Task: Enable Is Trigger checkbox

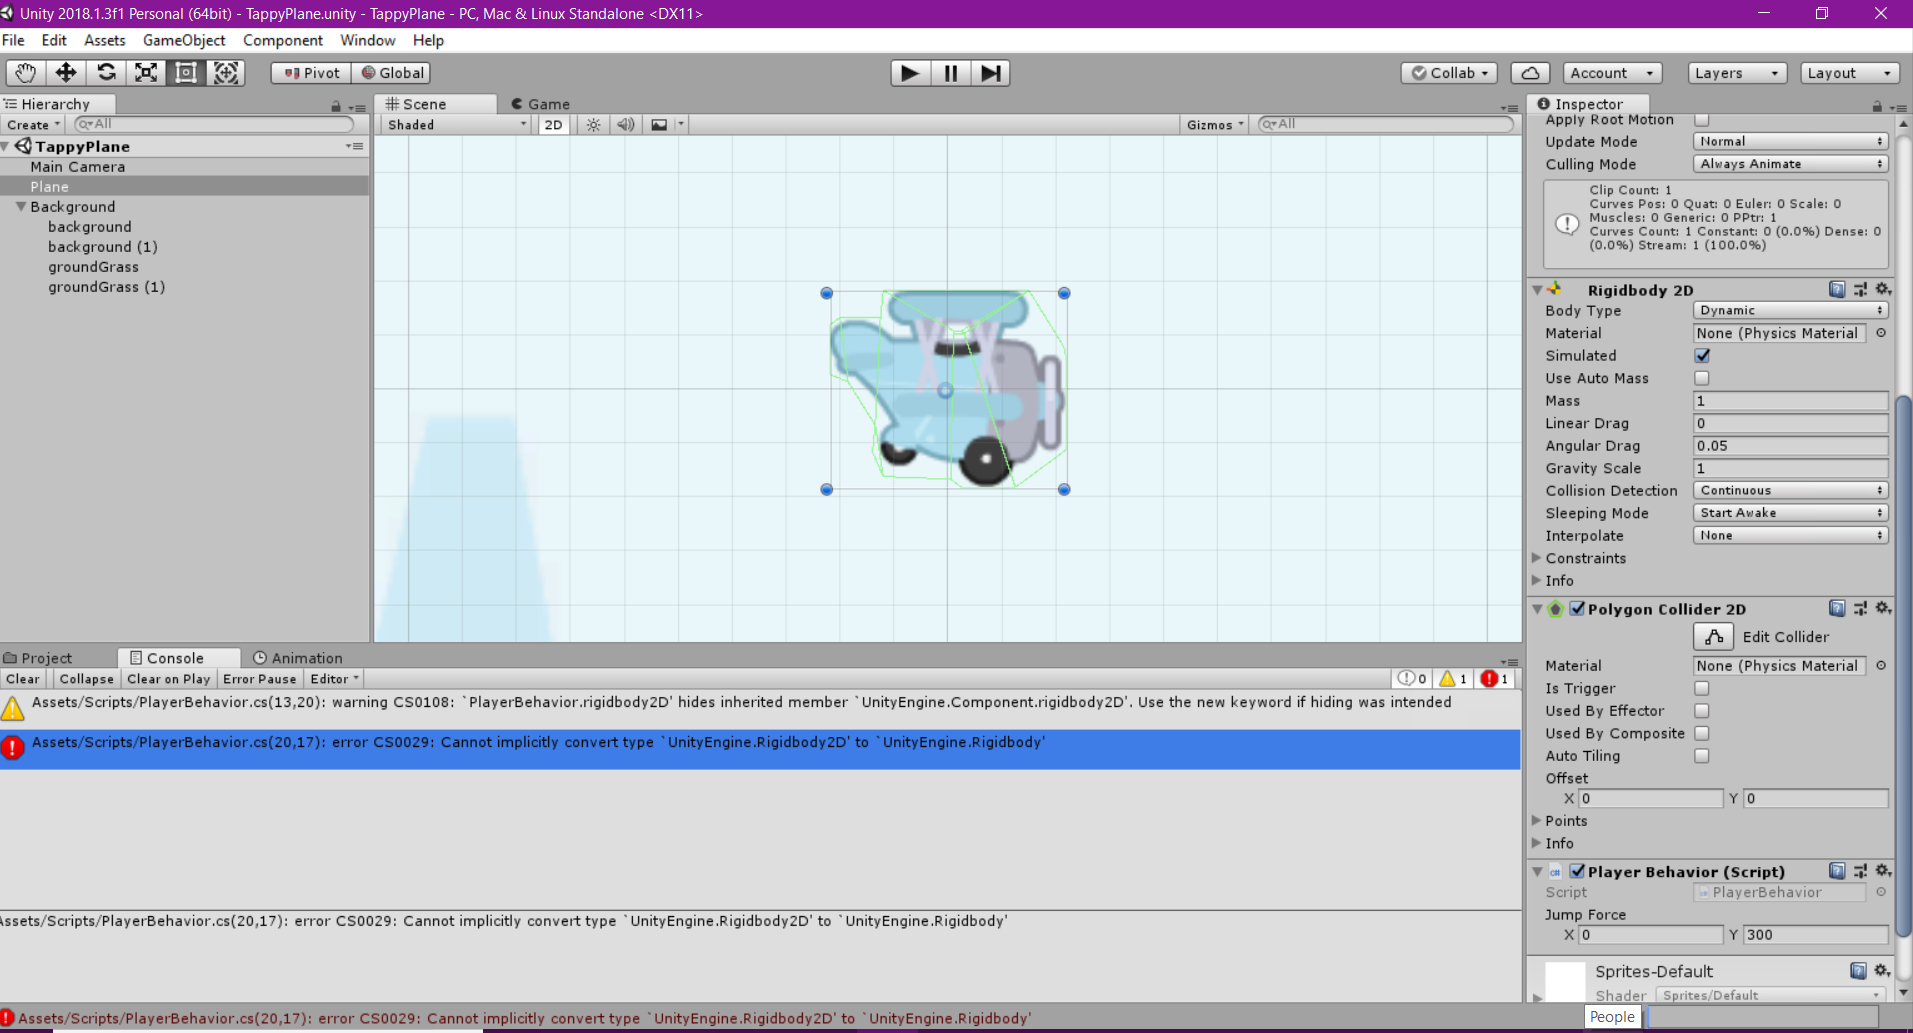Action: tap(1702, 688)
